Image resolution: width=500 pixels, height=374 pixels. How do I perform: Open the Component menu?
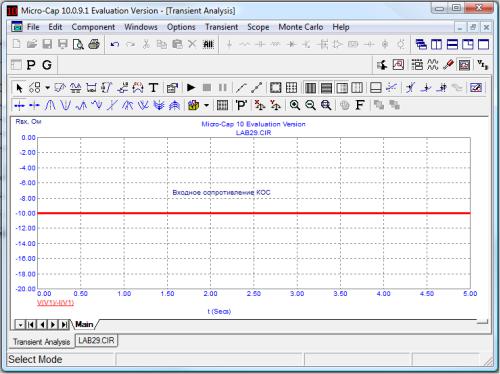(x=93, y=27)
